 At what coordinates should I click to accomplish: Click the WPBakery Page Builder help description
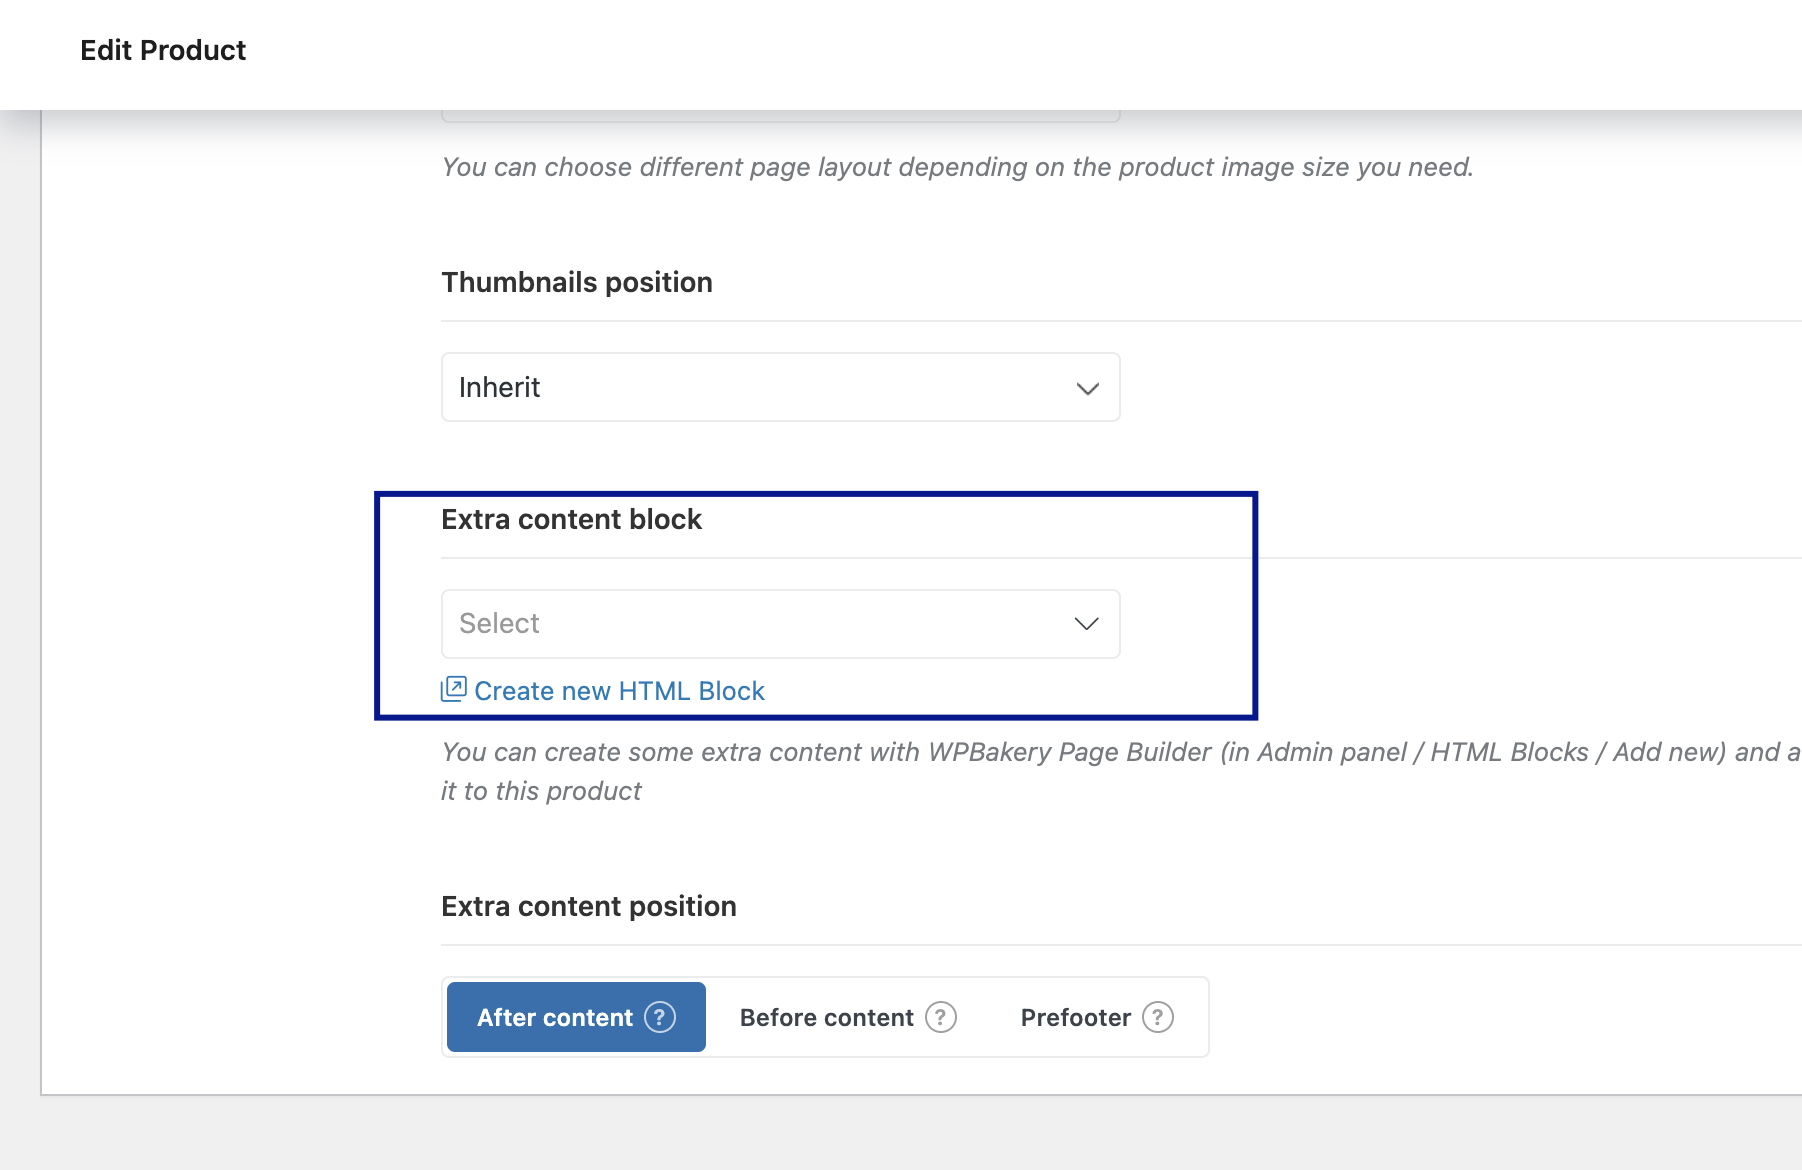1121,771
